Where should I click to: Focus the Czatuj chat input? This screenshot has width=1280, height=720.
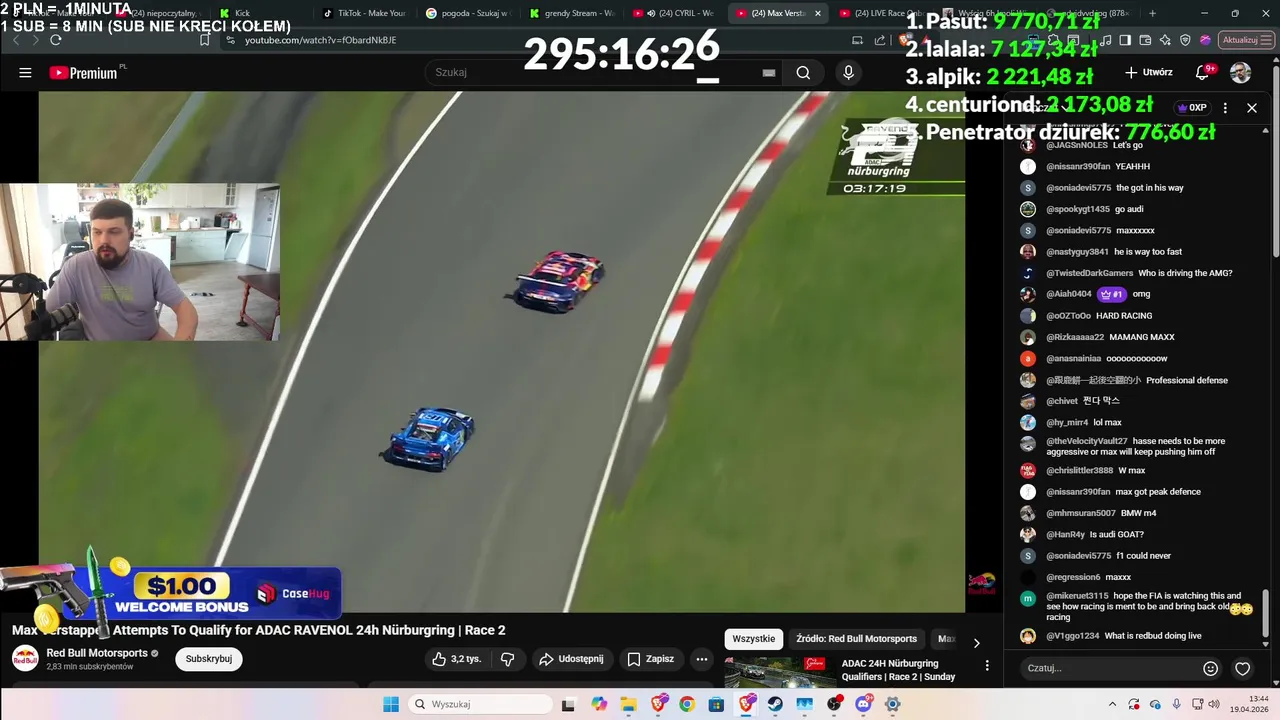[1110, 668]
